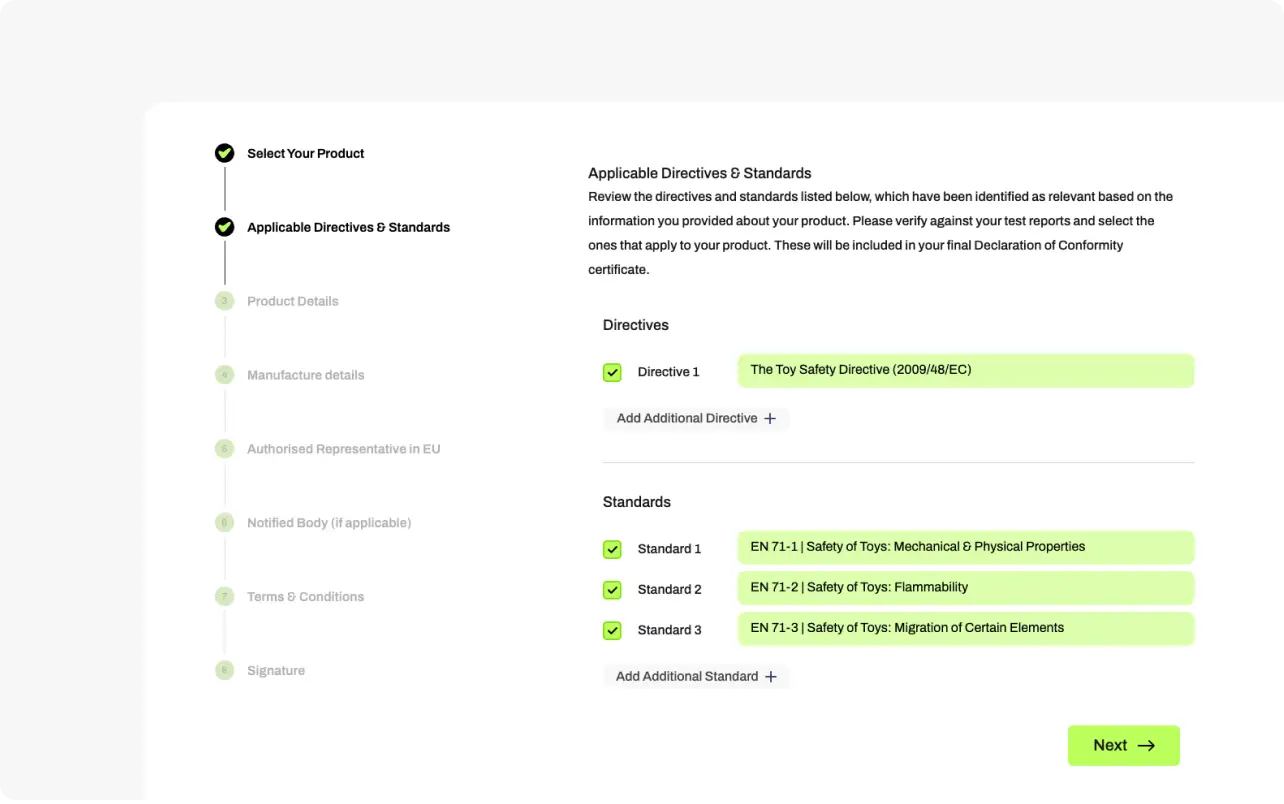Screen dimensions: 1284x804
Task: Click the EN 71-3 Migration of Certain Elements field
Action: click(965, 628)
